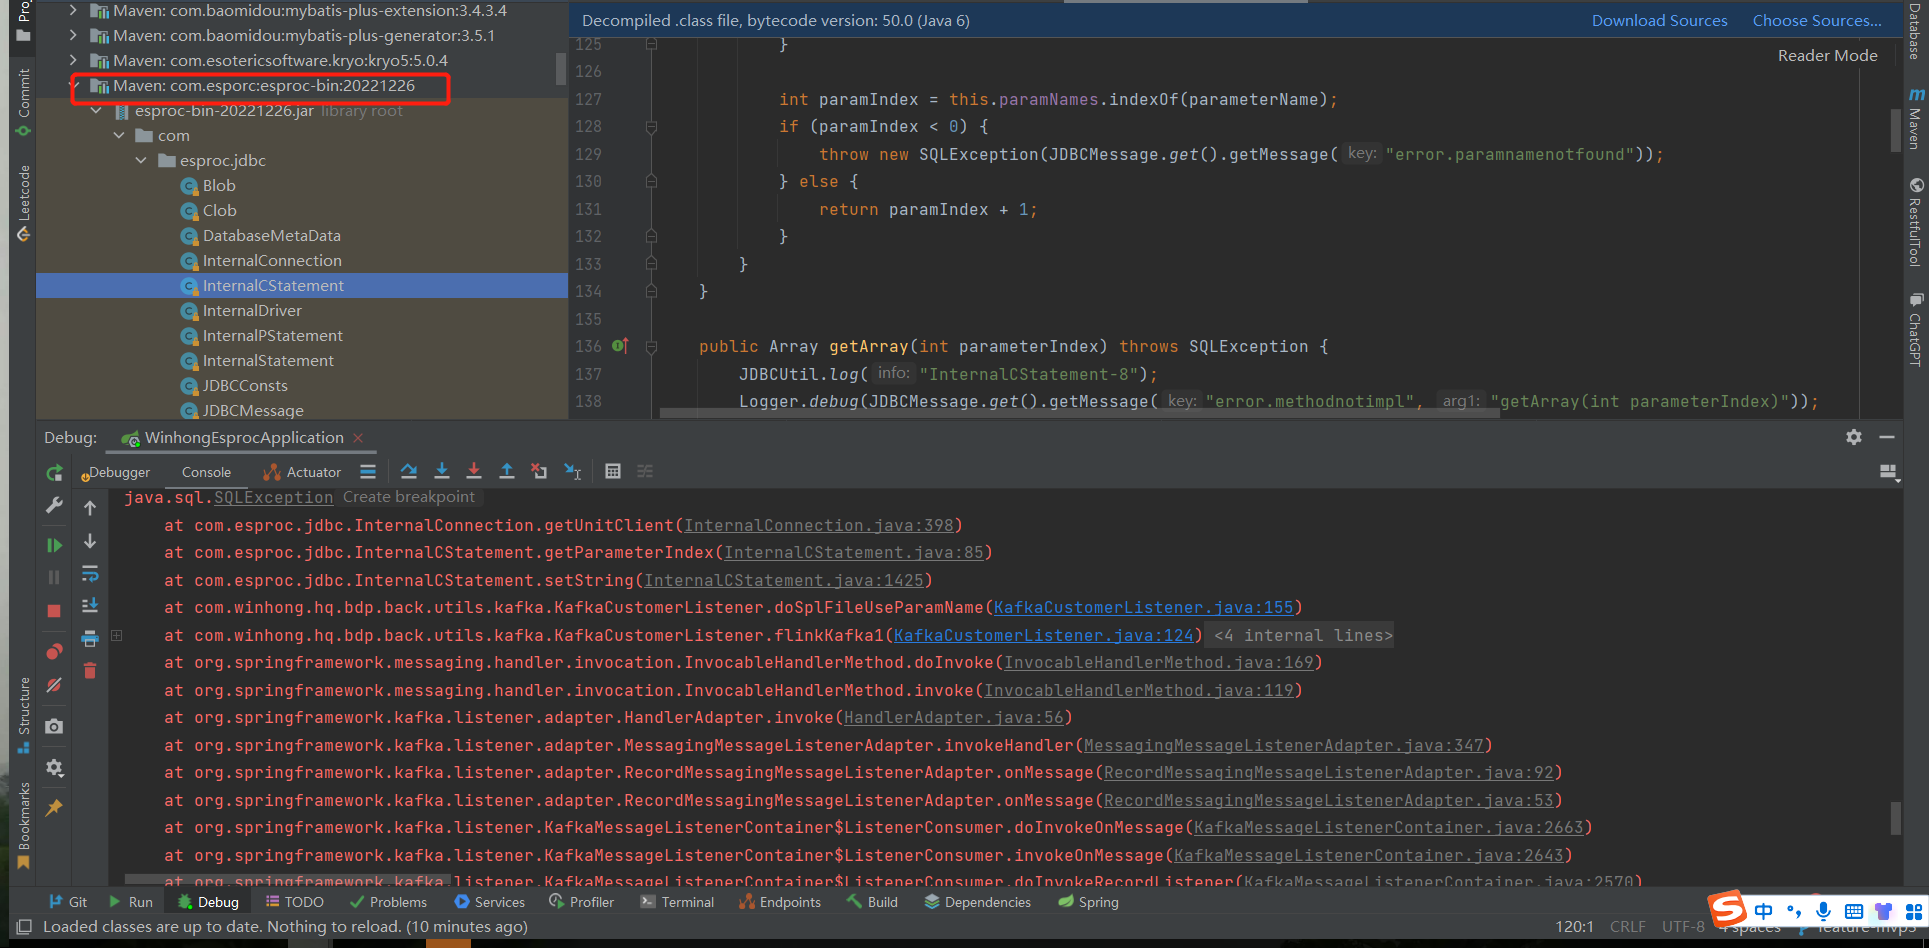Screen dimensions: 1929x948
Task: Expand the kryo5 Maven library node
Action: 73,61
